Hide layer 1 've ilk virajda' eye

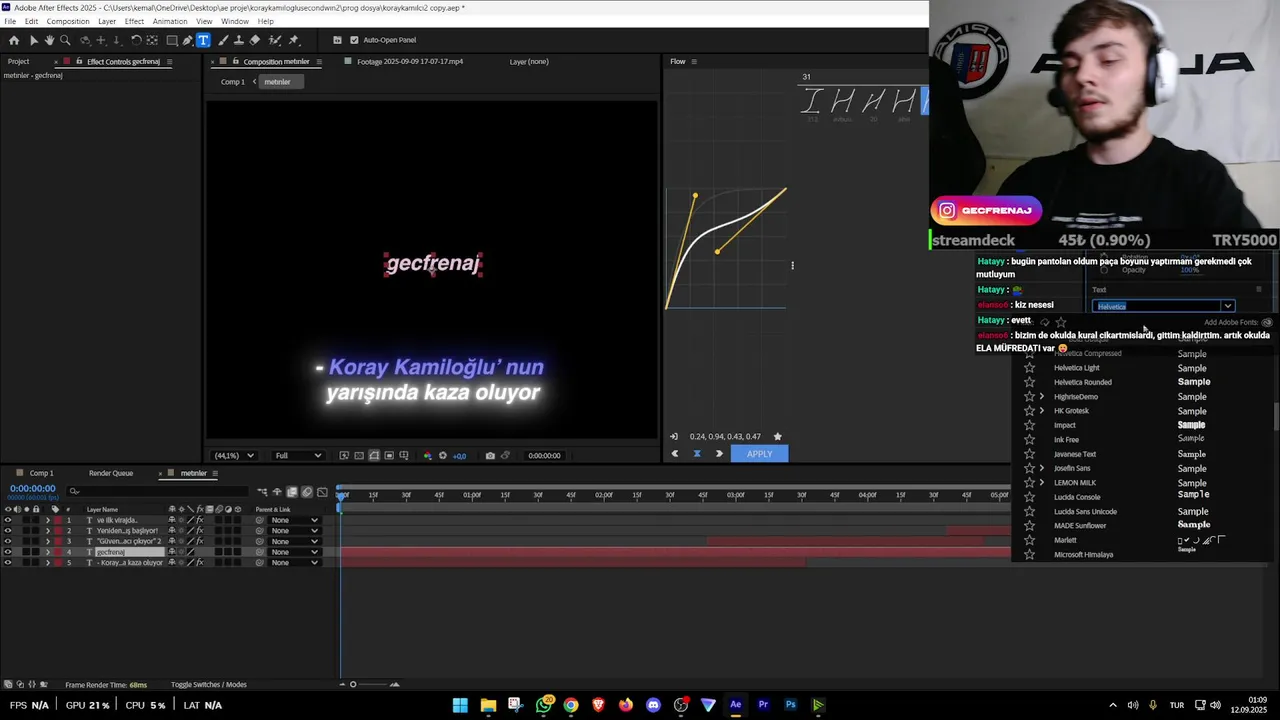click(8, 520)
